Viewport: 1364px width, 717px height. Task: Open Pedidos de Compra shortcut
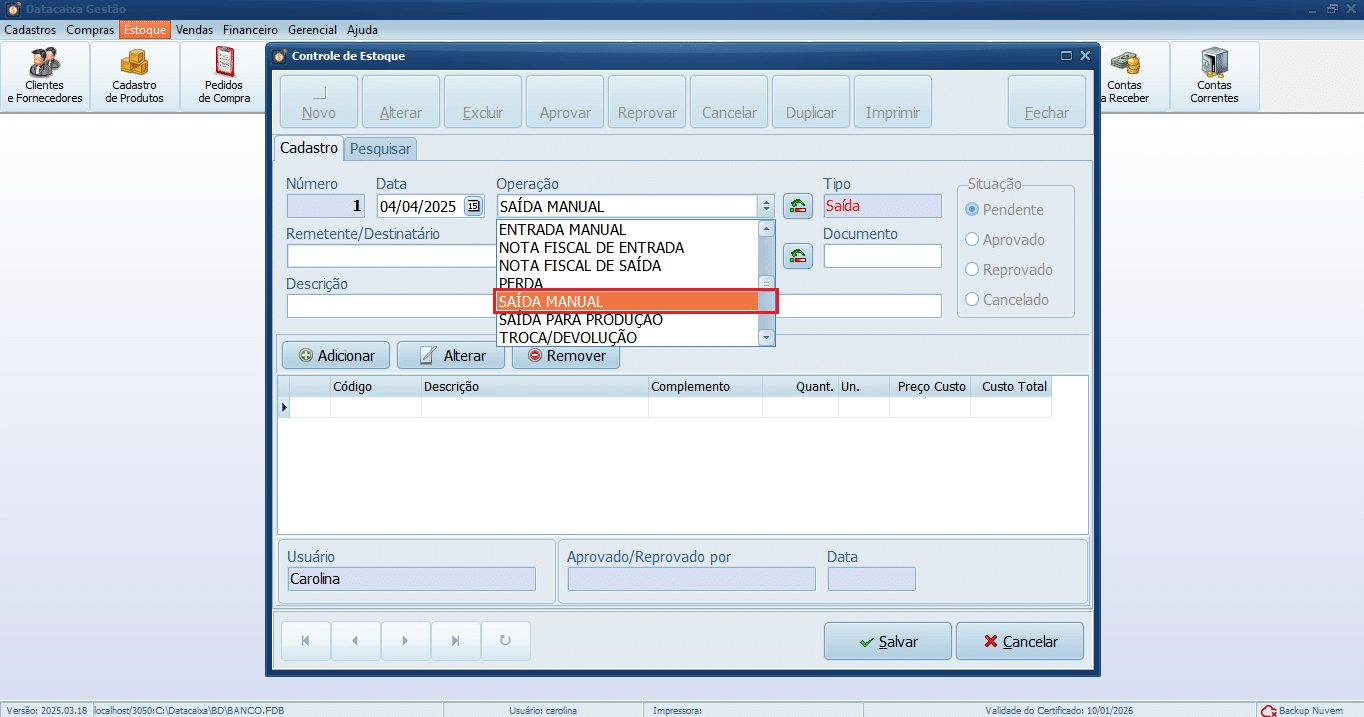click(223, 75)
